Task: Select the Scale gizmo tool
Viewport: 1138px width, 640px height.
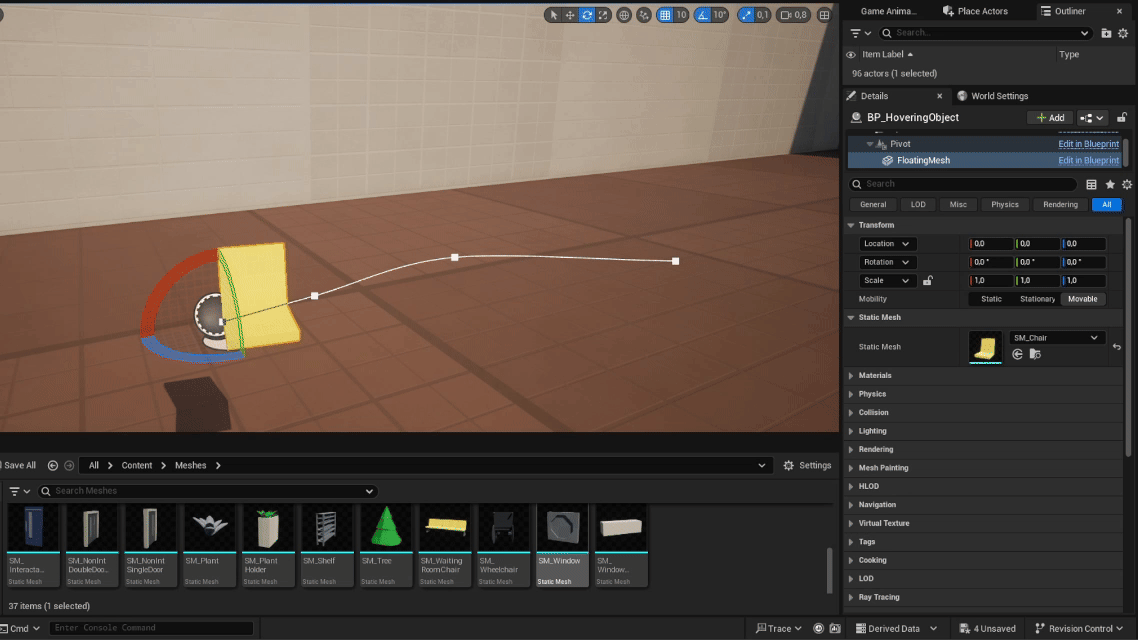Action: click(603, 15)
